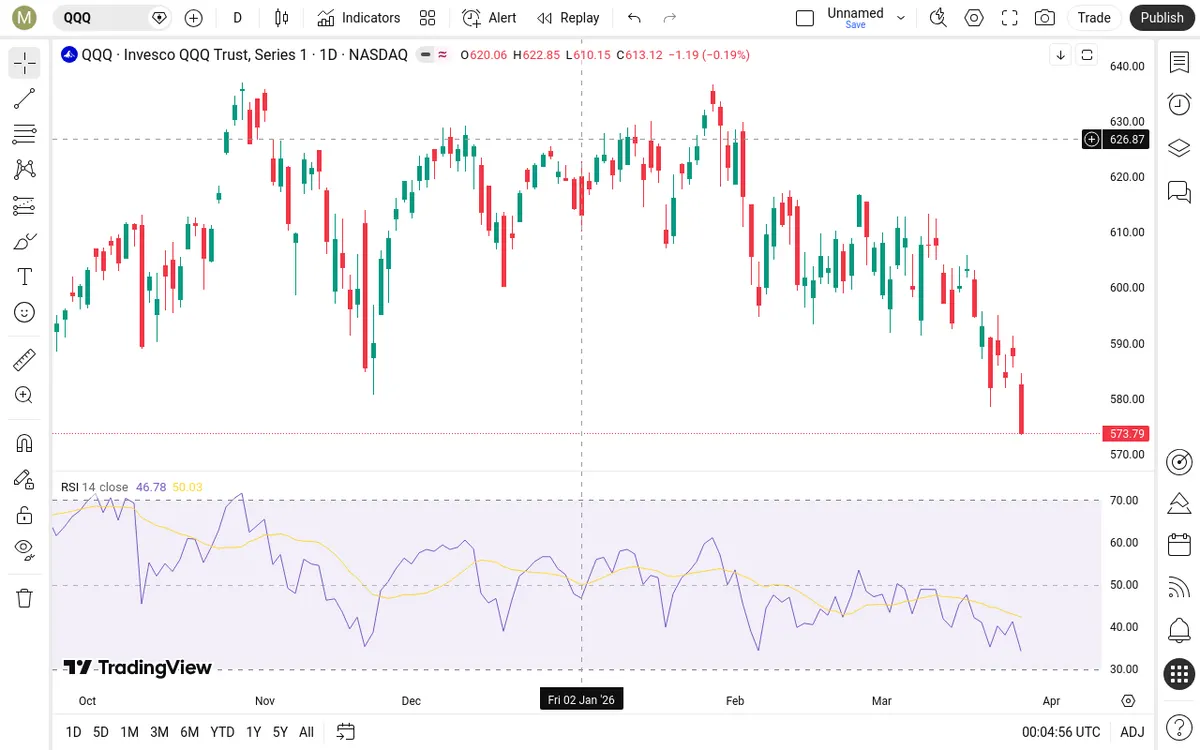The width and height of the screenshot is (1200, 750).
Task: Open the Fibonacci retracement tools
Action: click(25, 134)
